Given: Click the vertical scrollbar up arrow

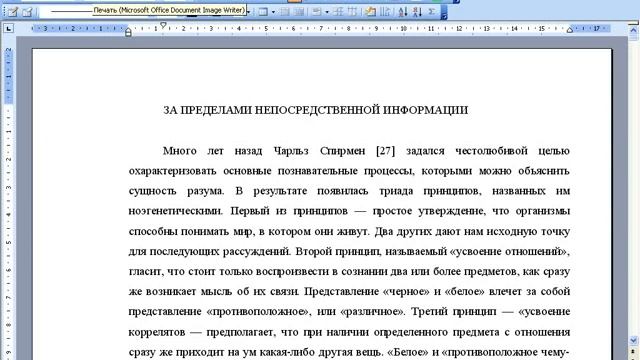Looking at the screenshot, I should click(x=633, y=30).
